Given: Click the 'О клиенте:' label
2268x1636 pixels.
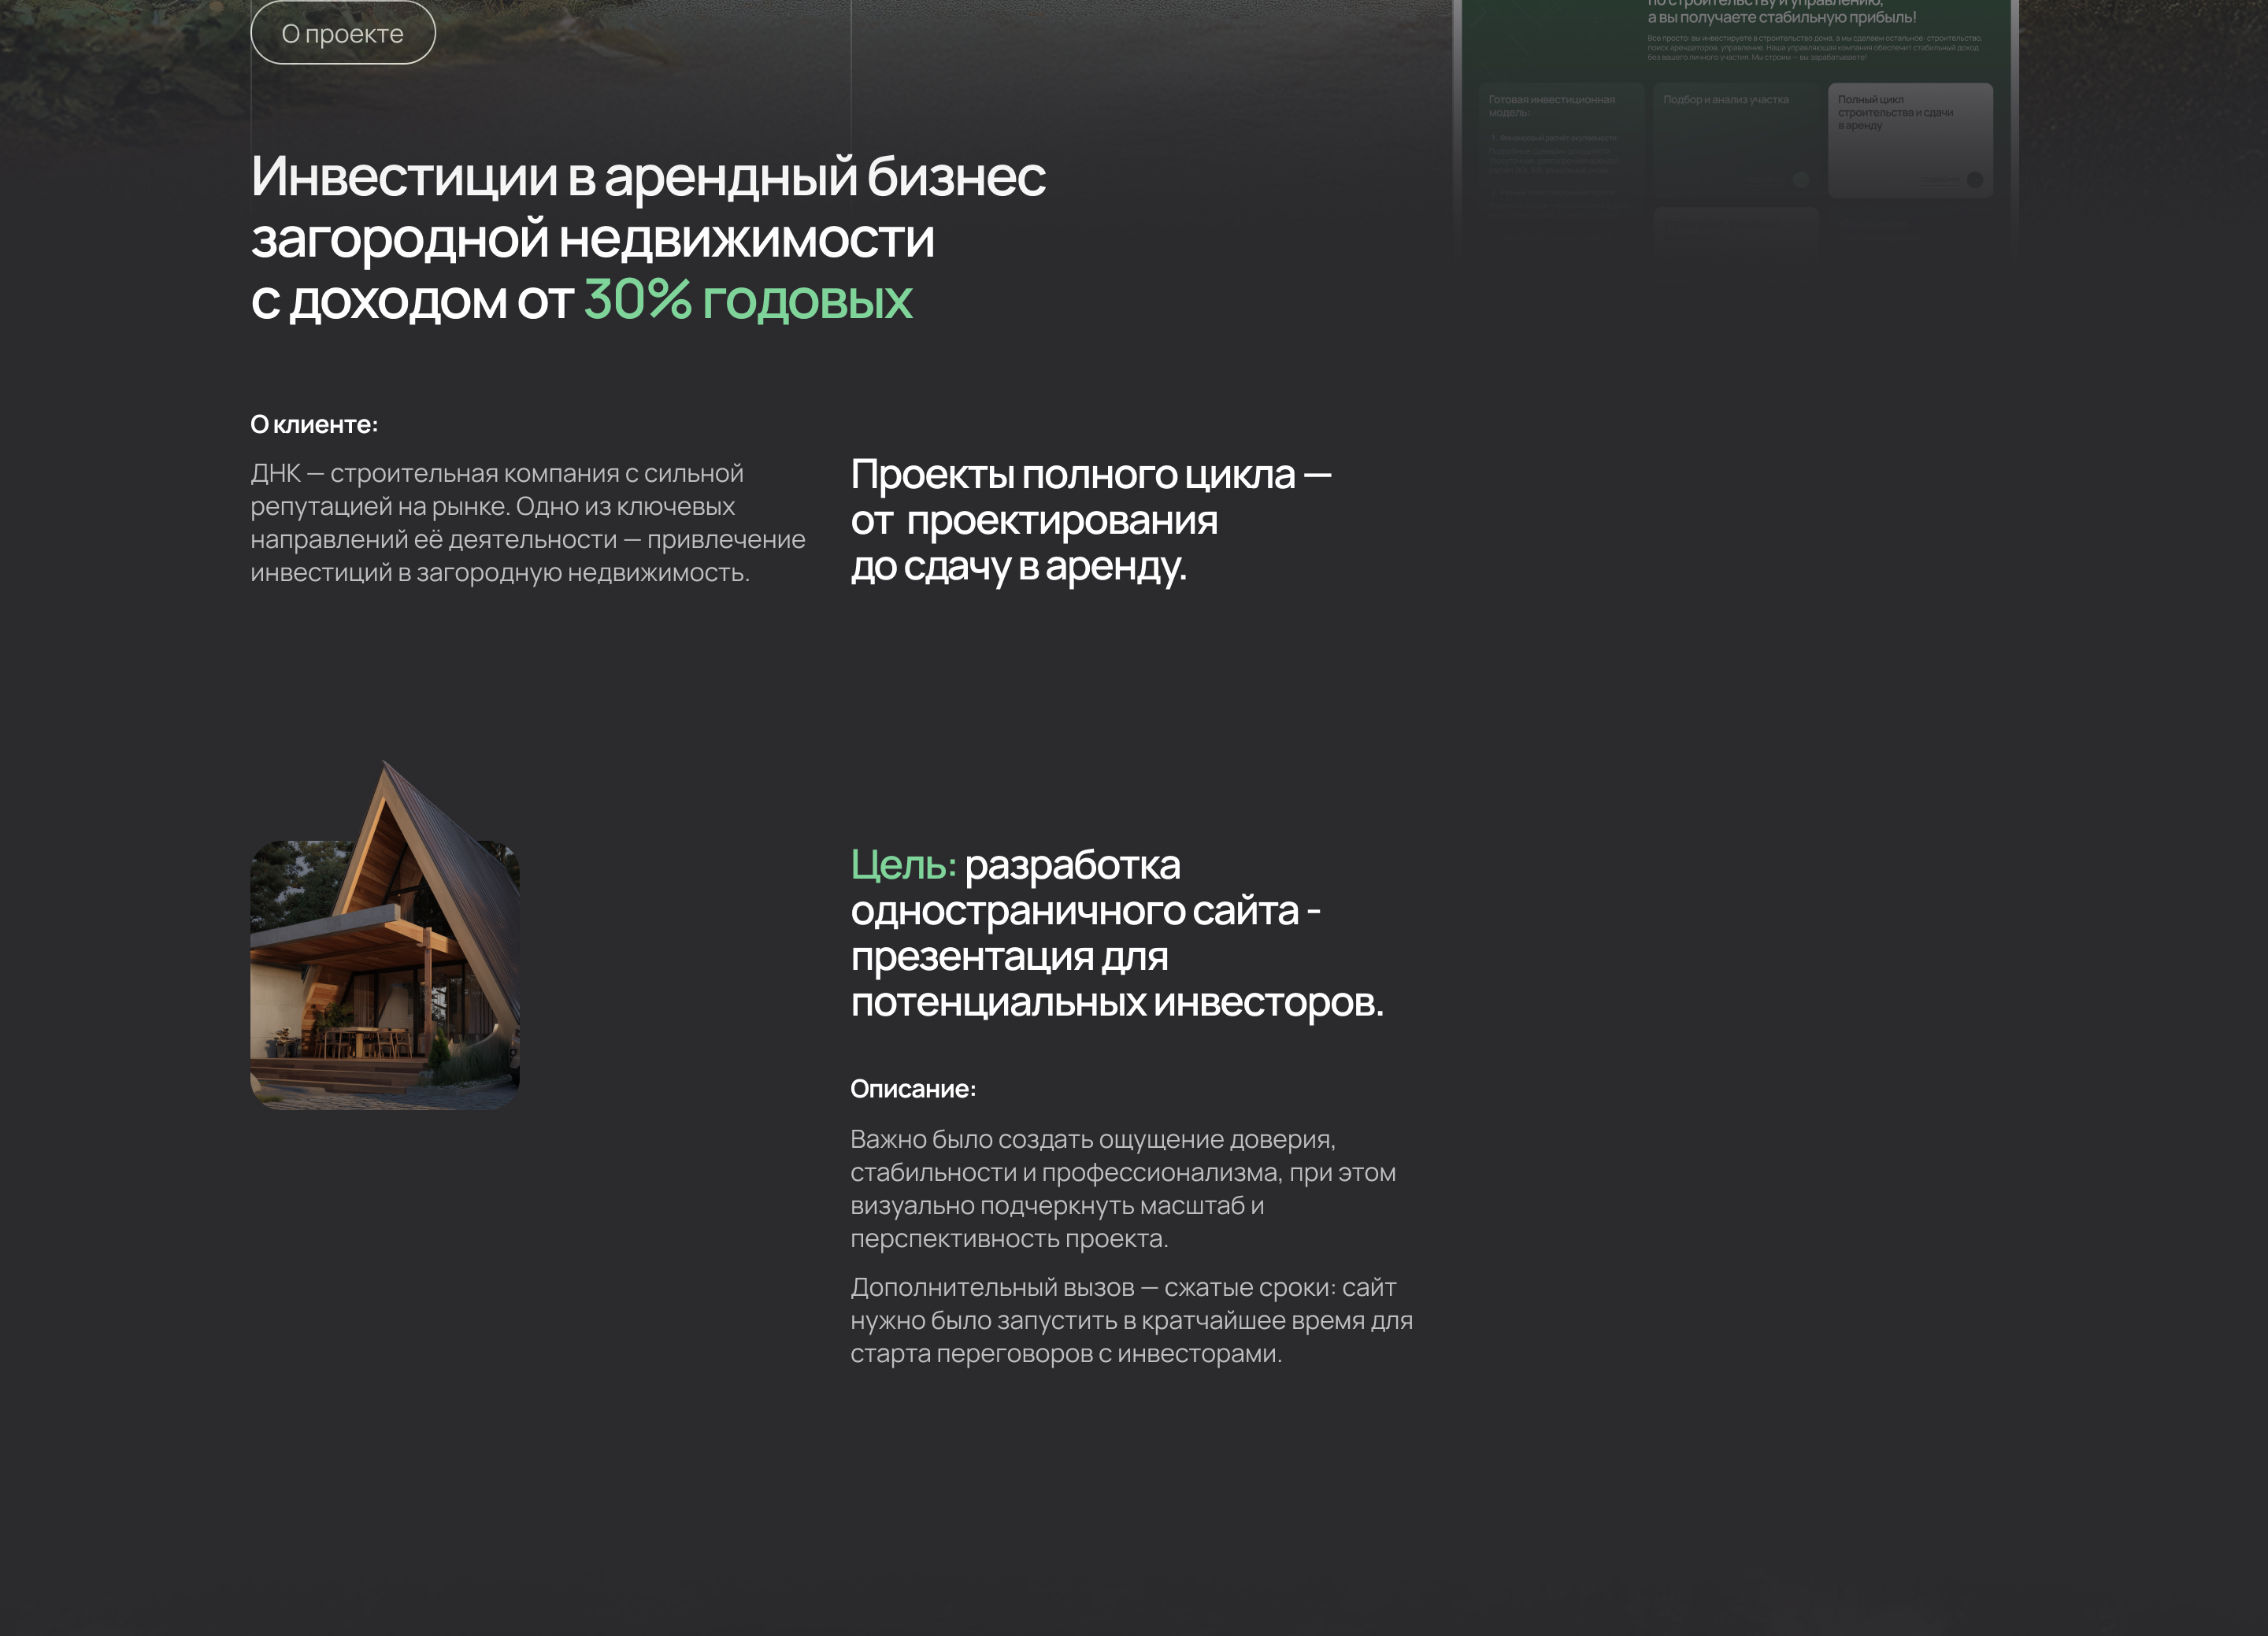Looking at the screenshot, I should [314, 425].
